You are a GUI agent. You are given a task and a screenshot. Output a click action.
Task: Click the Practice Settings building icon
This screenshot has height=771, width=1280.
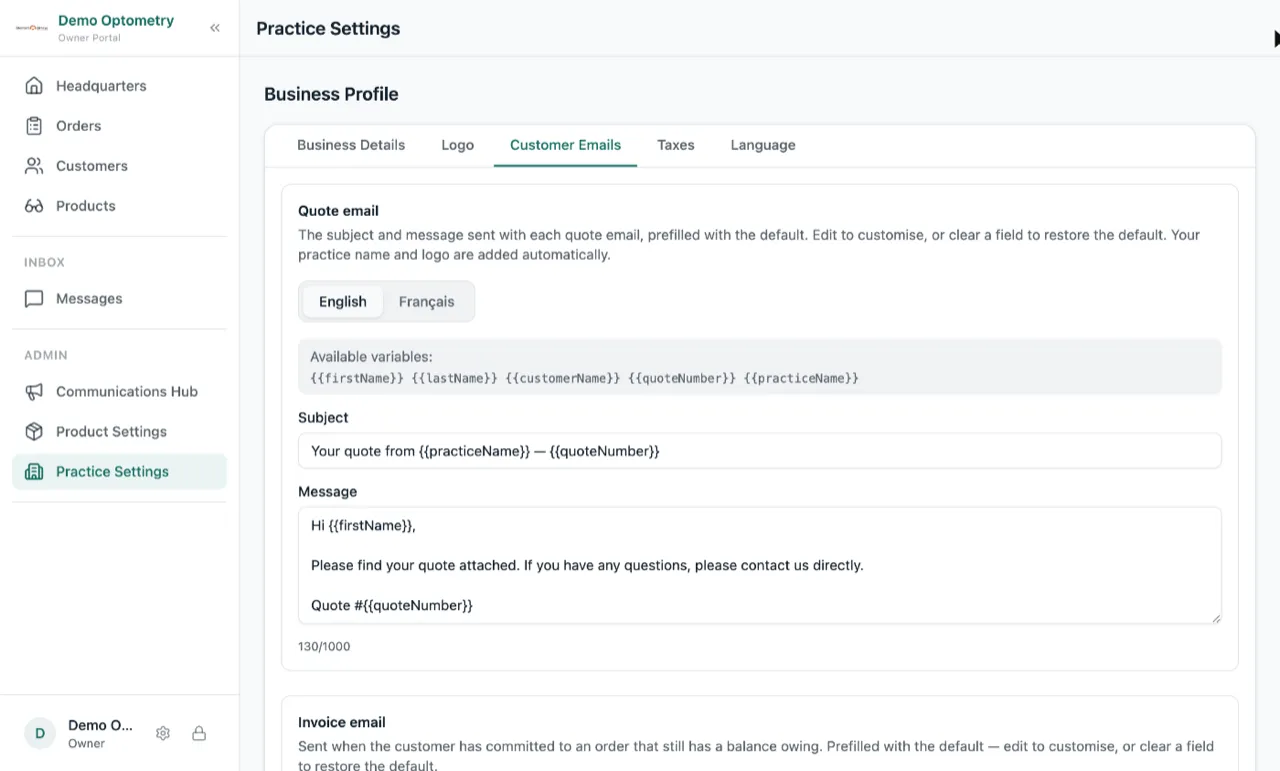(x=34, y=472)
